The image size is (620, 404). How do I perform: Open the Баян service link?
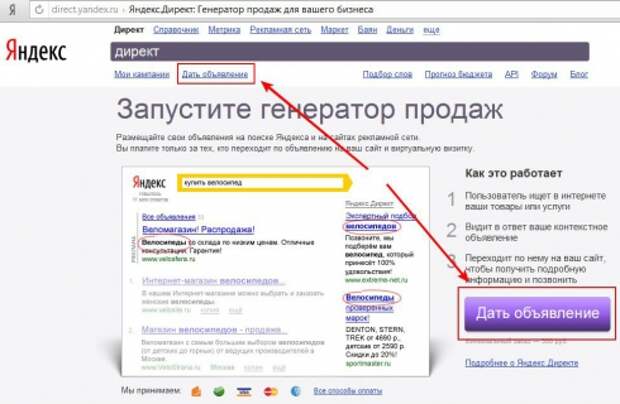tap(367, 30)
